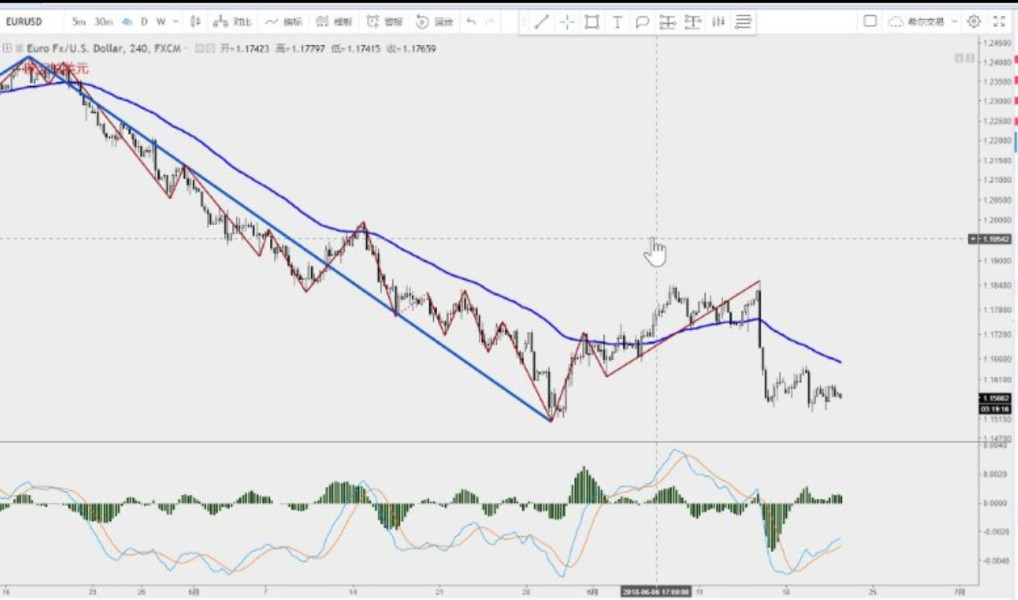Select the D daily timeframe

[x=144, y=21]
